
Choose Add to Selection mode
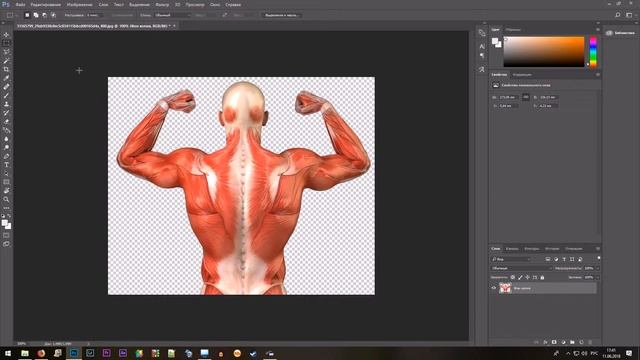(36, 15)
